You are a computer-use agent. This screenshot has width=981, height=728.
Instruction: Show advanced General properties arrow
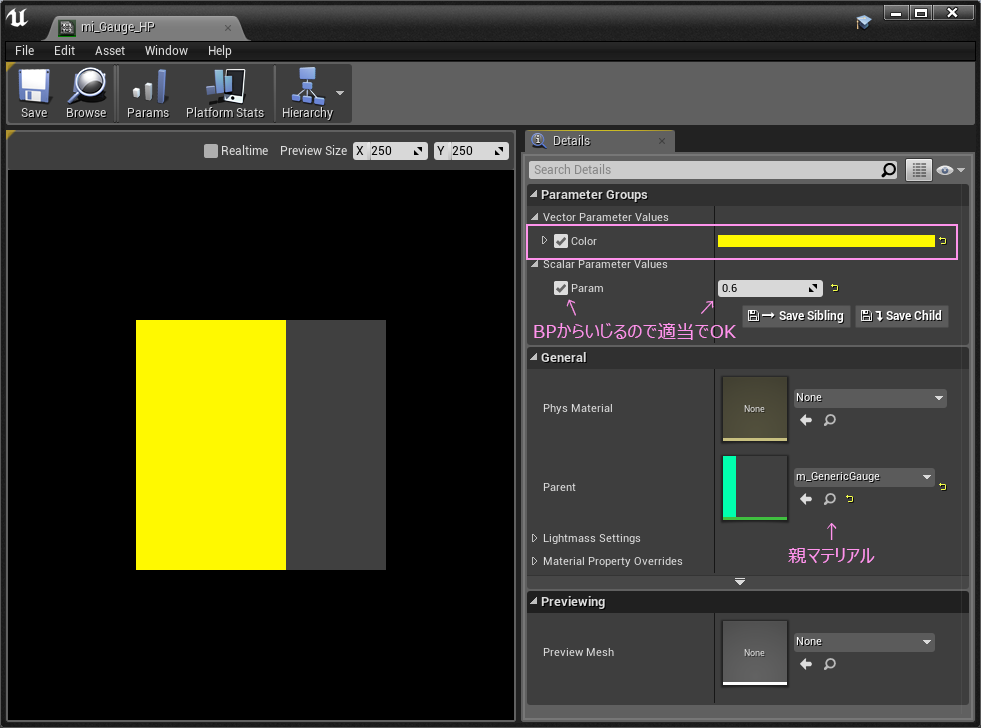pos(740,582)
